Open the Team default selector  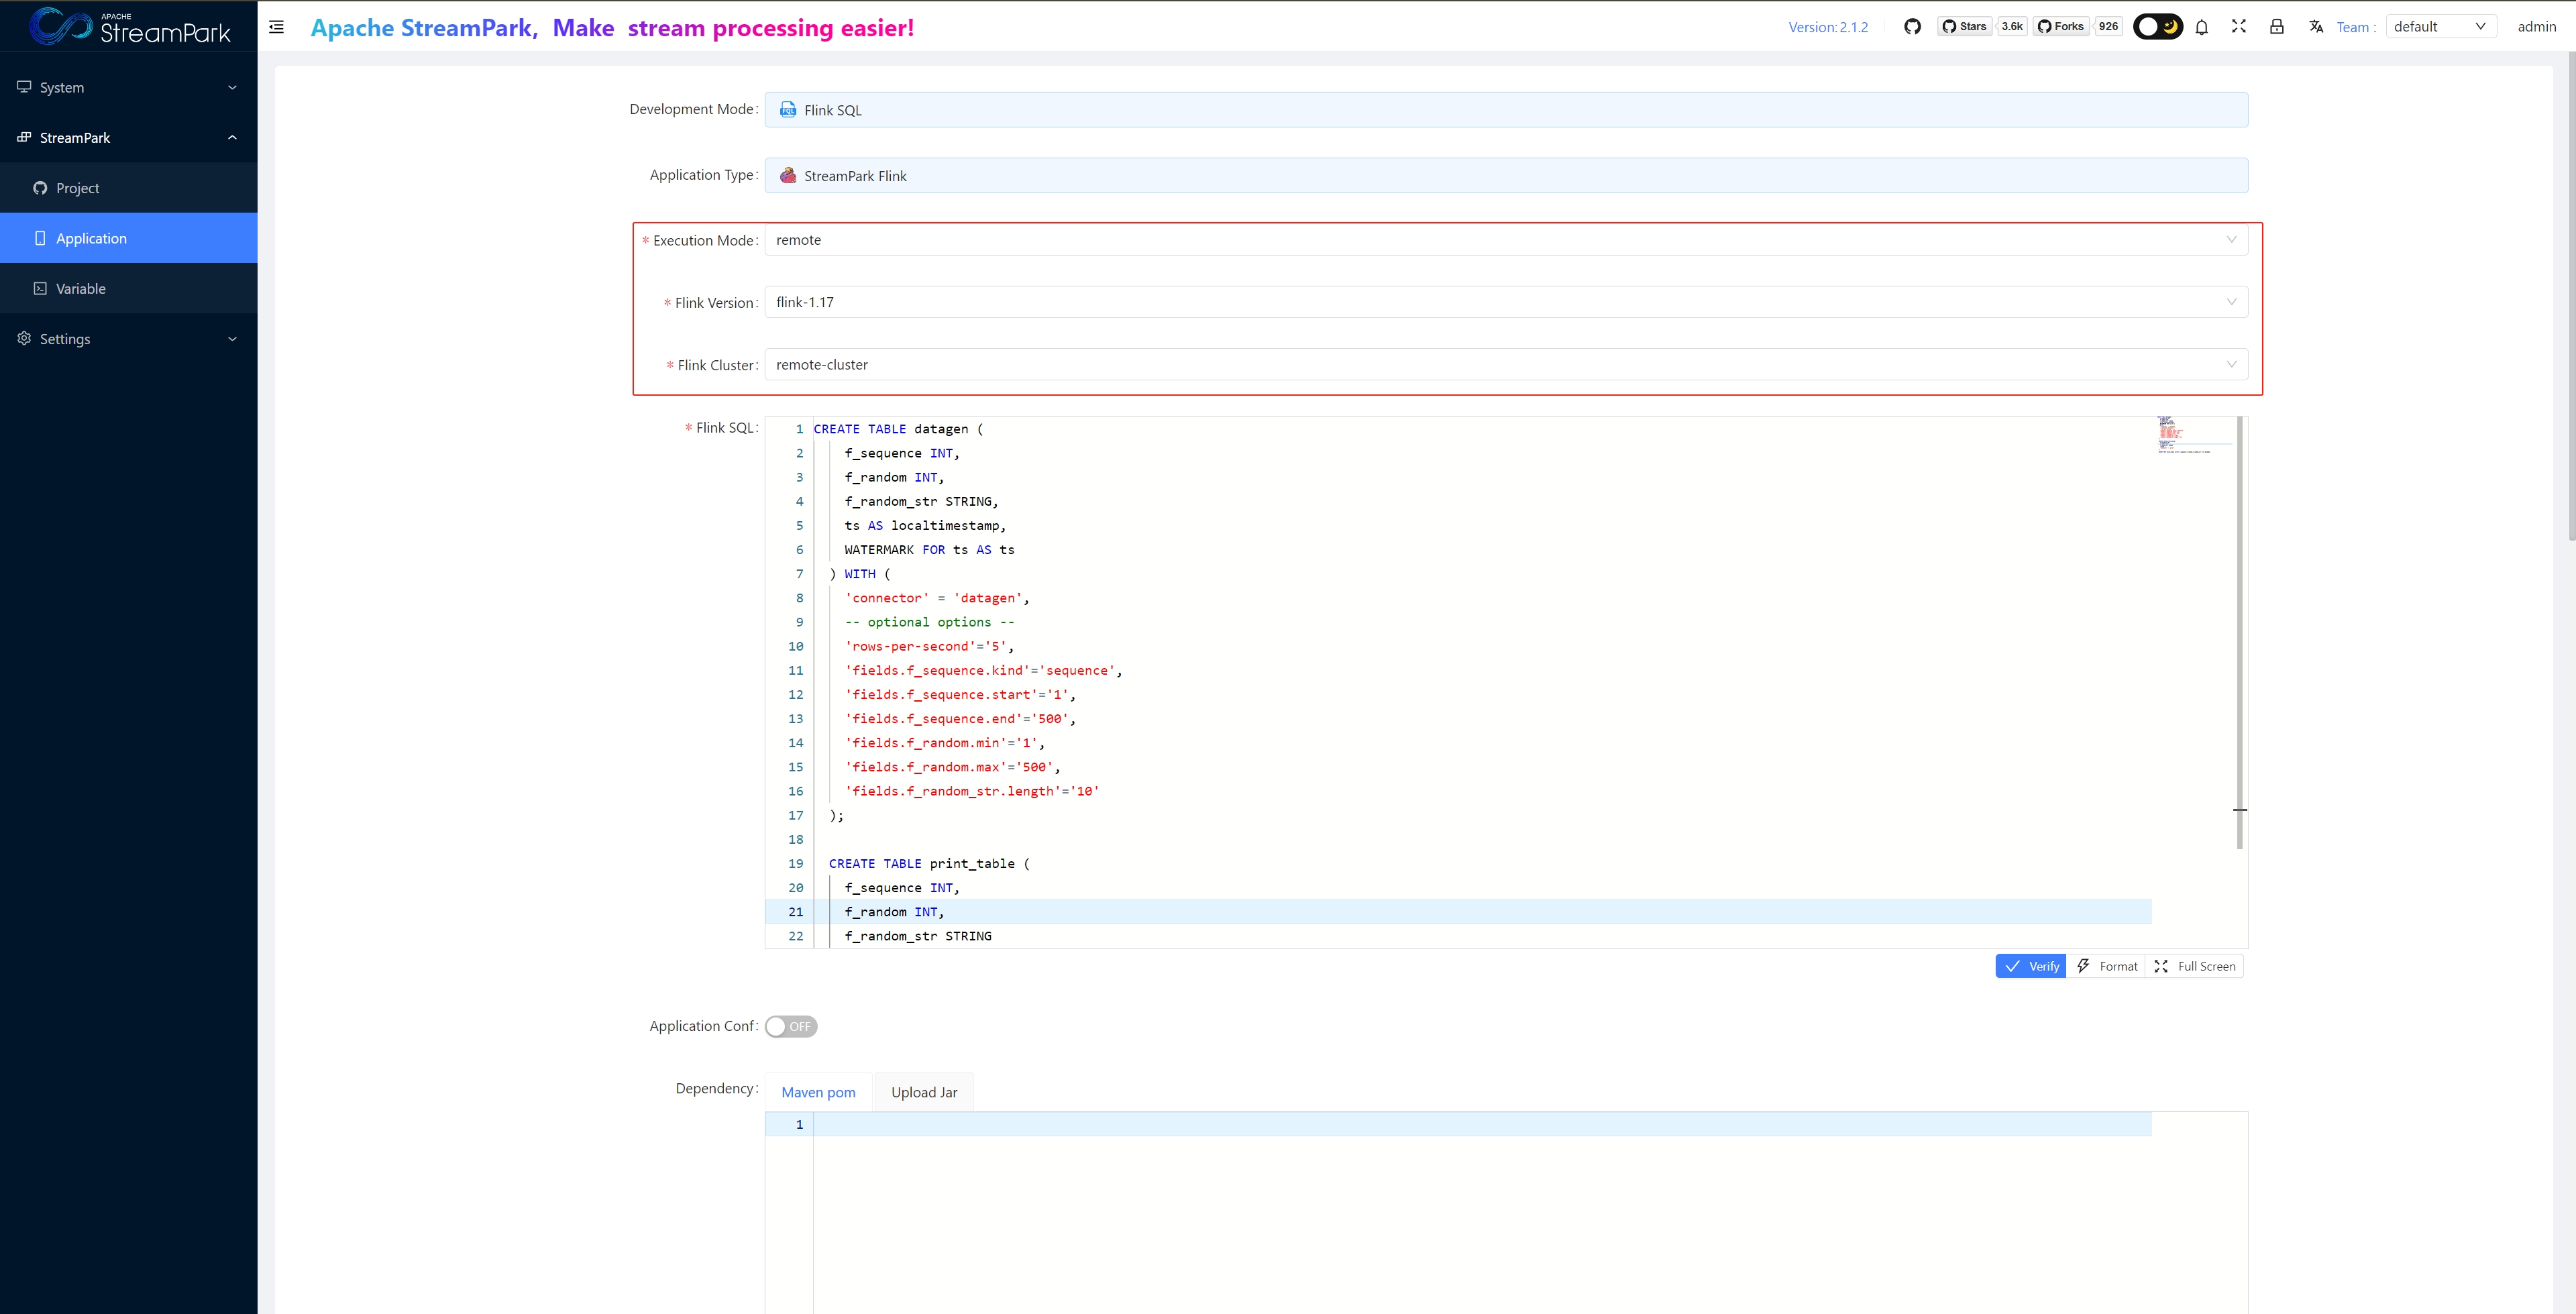pyautogui.click(x=2439, y=27)
